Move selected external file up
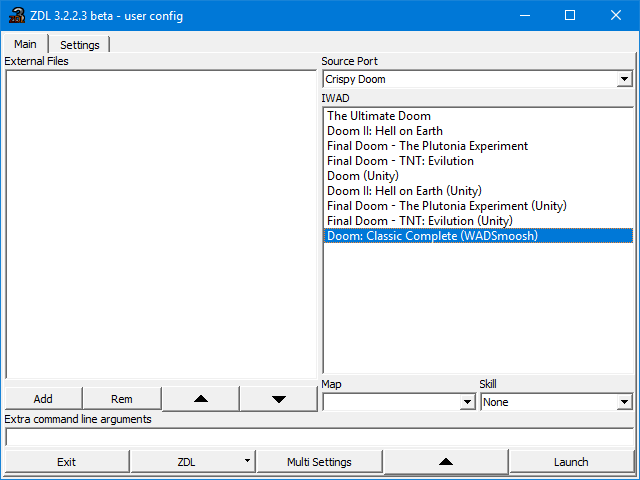 [200, 399]
